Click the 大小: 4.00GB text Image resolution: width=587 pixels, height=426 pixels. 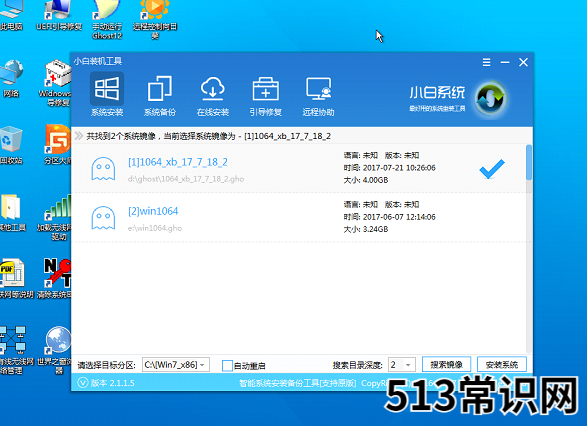click(366, 180)
